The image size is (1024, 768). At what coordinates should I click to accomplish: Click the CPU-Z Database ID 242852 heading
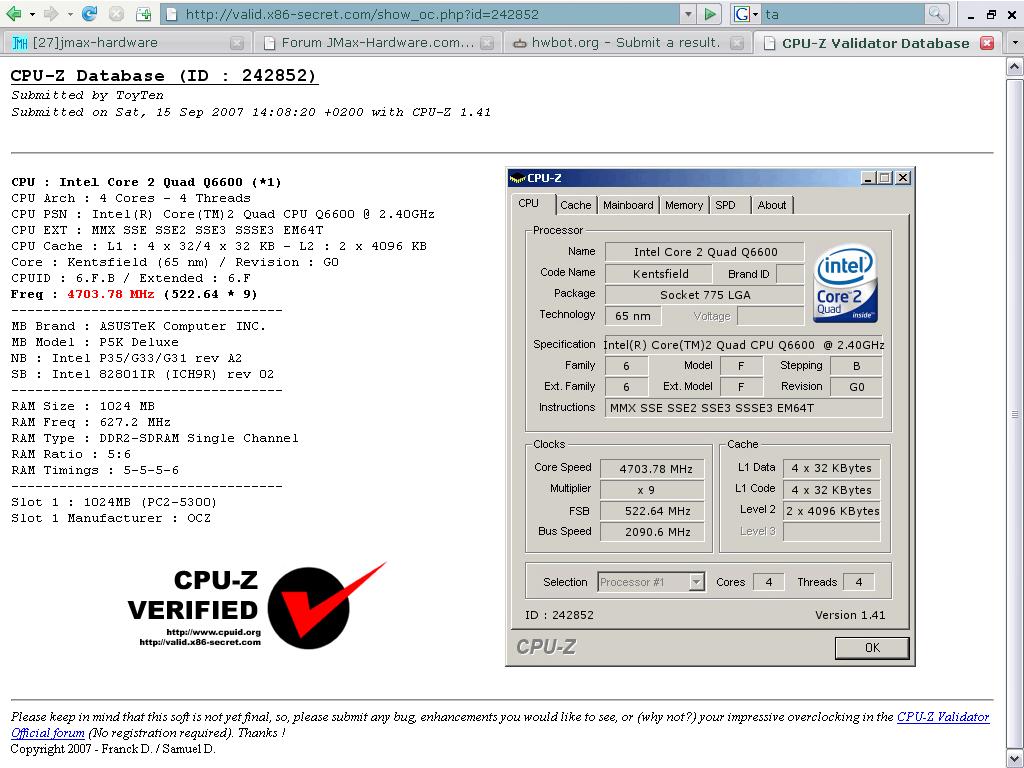click(x=163, y=76)
